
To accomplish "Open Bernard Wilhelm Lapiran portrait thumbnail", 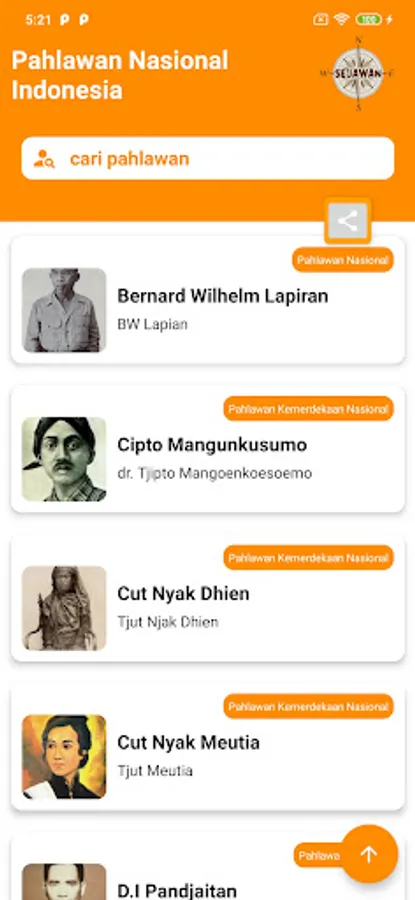I will 64,310.
